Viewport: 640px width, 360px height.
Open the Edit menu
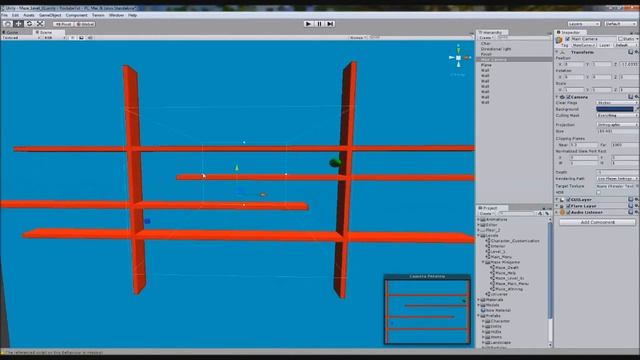15,15
